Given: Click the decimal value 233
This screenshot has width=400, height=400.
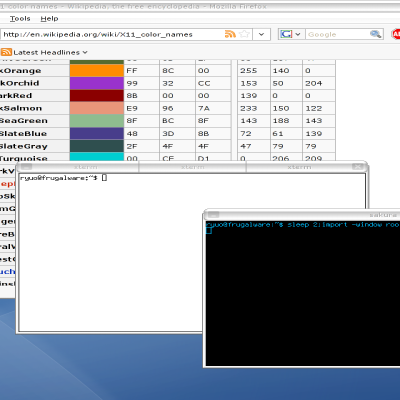Looking at the screenshot, I should click(x=249, y=108).
